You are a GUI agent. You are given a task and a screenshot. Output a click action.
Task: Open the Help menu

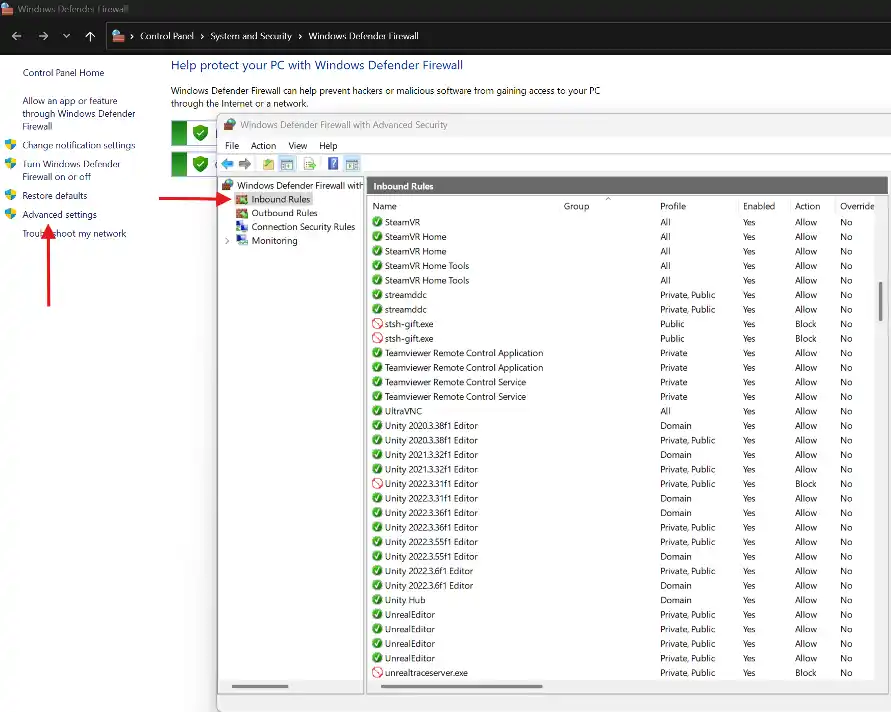tap(328, 146)
